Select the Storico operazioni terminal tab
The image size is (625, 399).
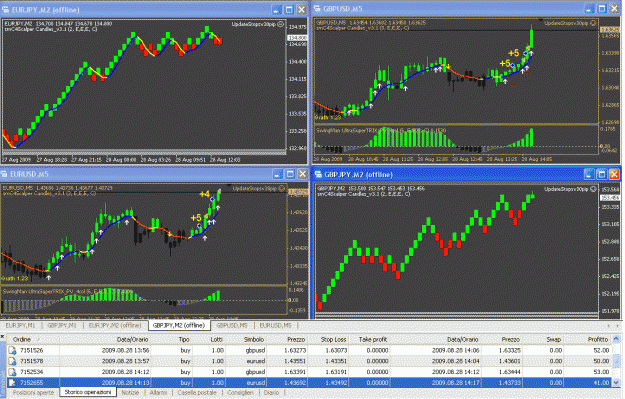point(88,392)
